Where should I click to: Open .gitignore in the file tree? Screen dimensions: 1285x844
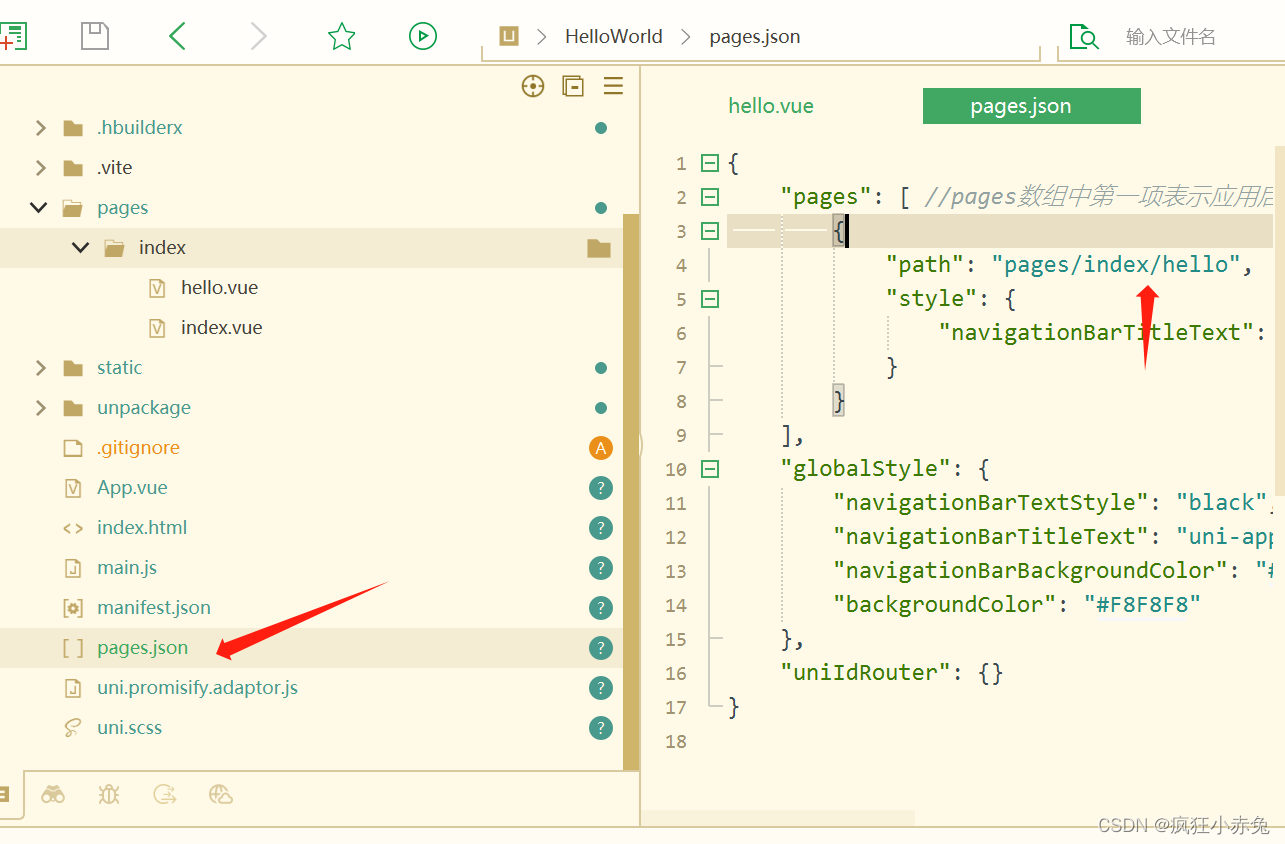(138, 448)
